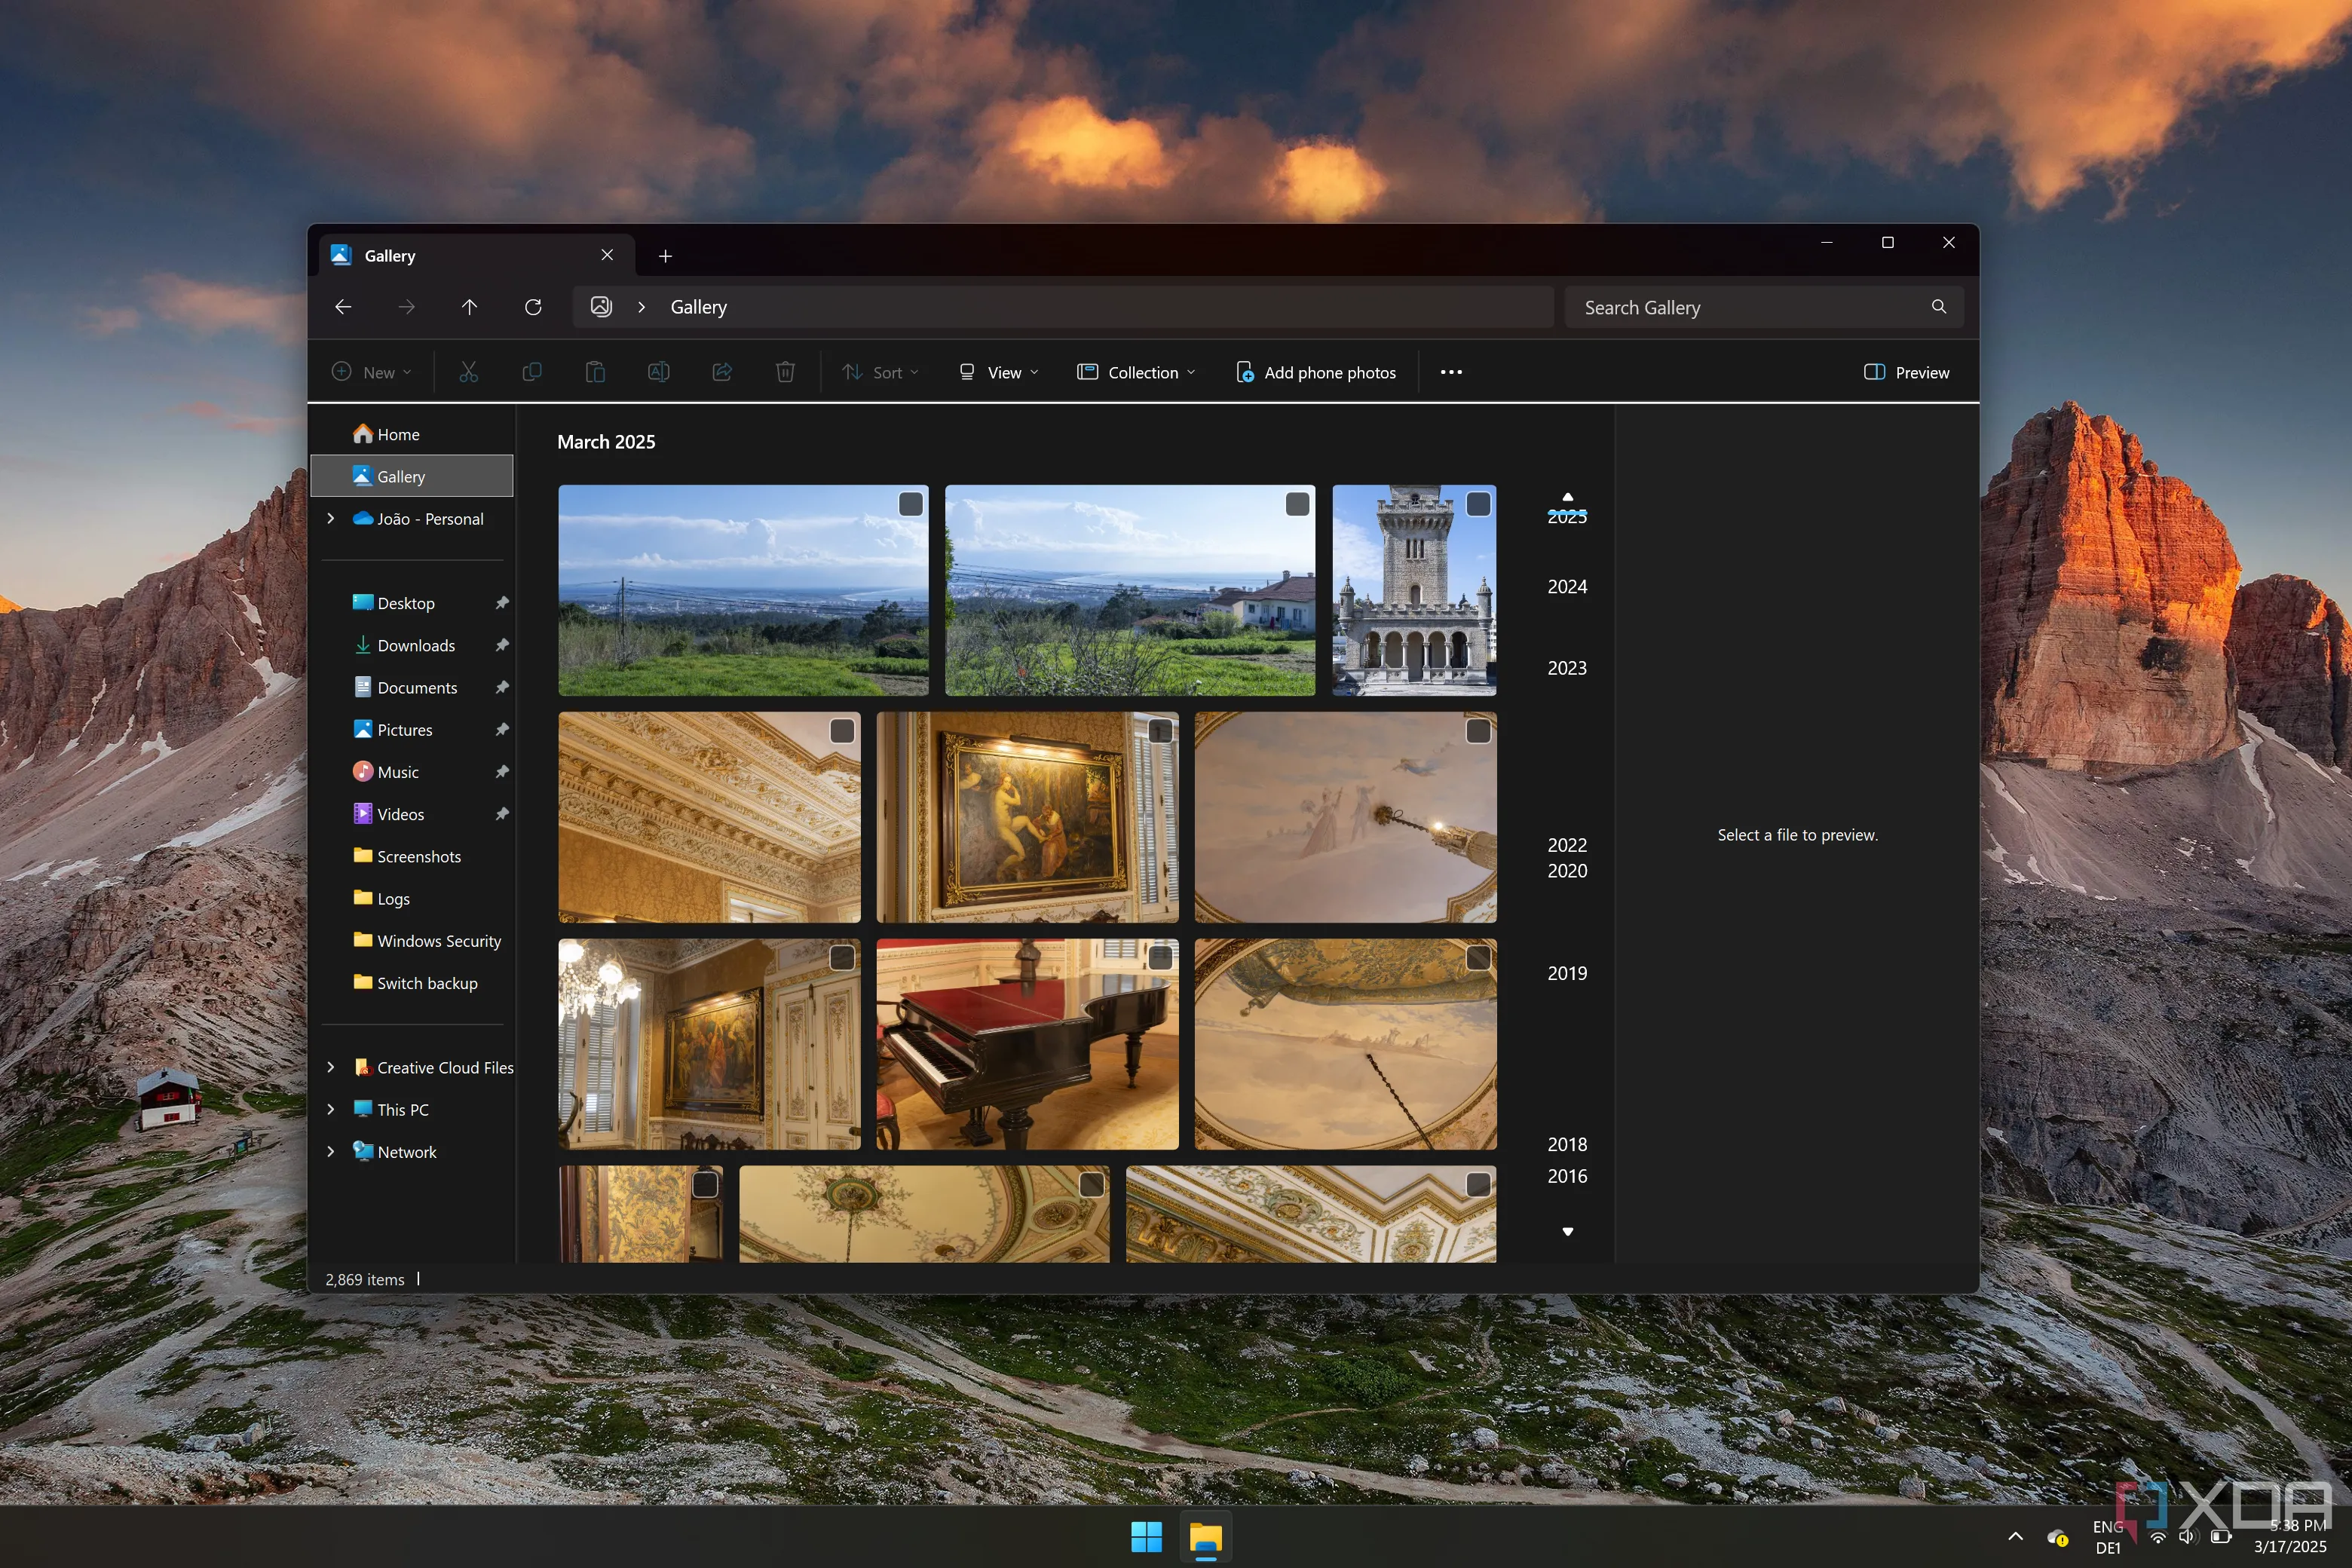The height and width of the screenshot is (1568, 2352).
Task: Click pin icon next to Videos
Action: click(x=502, y=814)
